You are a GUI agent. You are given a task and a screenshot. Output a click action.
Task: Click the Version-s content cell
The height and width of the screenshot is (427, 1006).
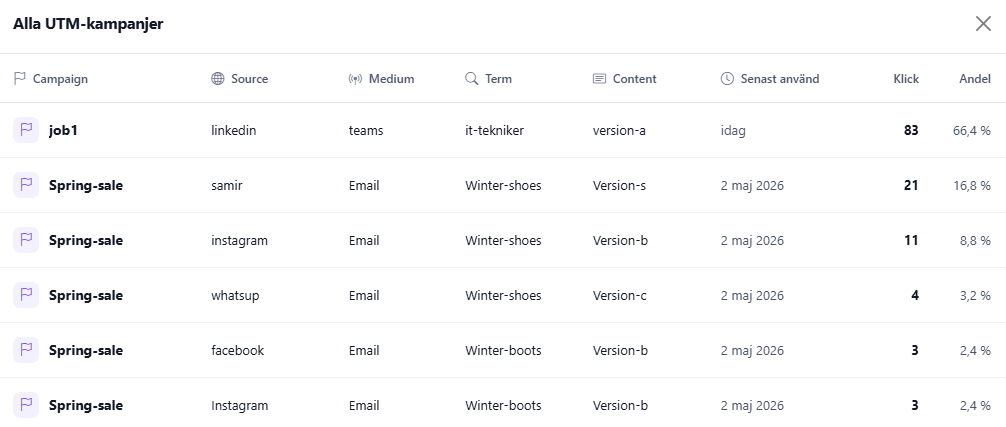click(x=619, y=186)
